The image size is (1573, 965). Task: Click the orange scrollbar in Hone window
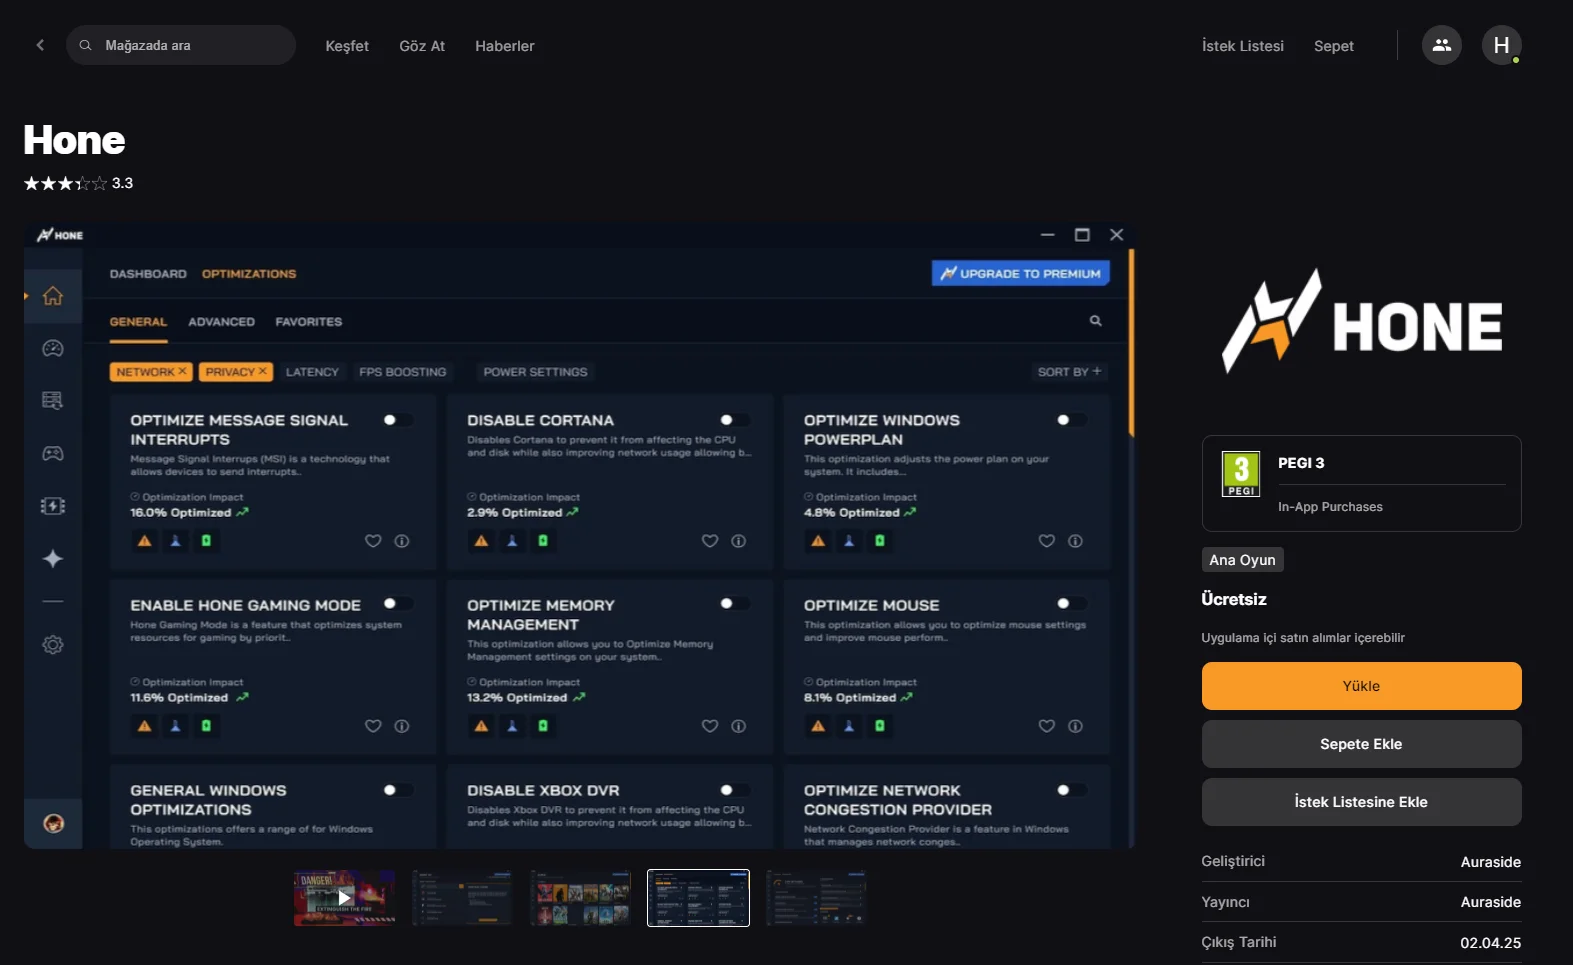click(x=1131, y=343)
